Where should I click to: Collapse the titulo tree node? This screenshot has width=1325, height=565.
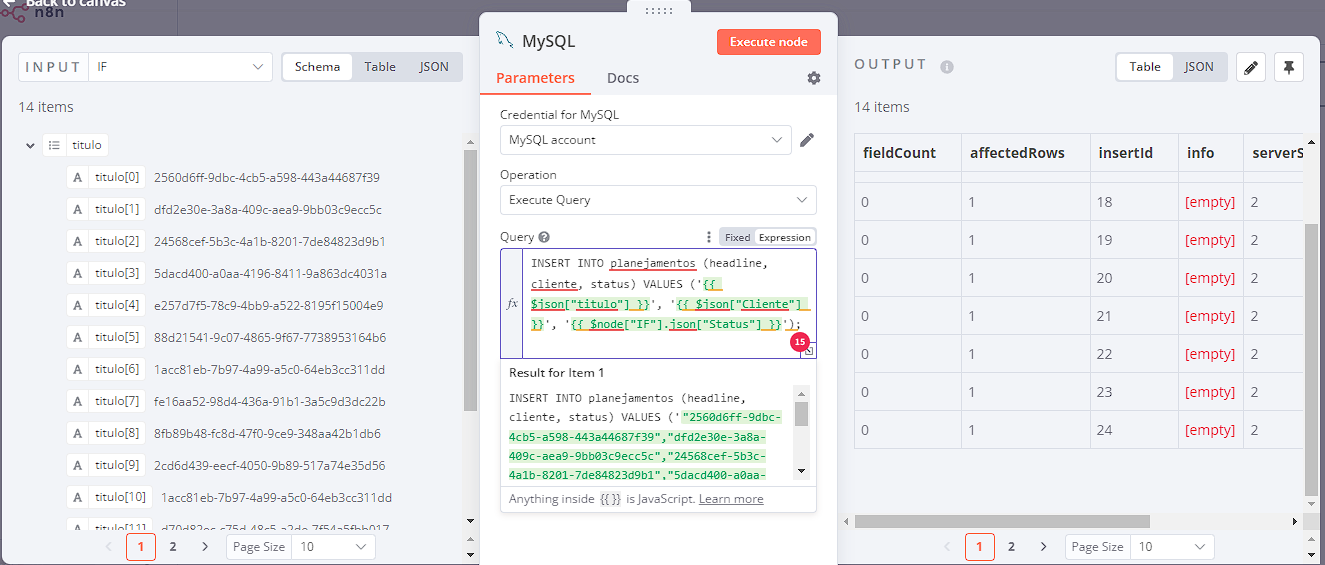31,146
